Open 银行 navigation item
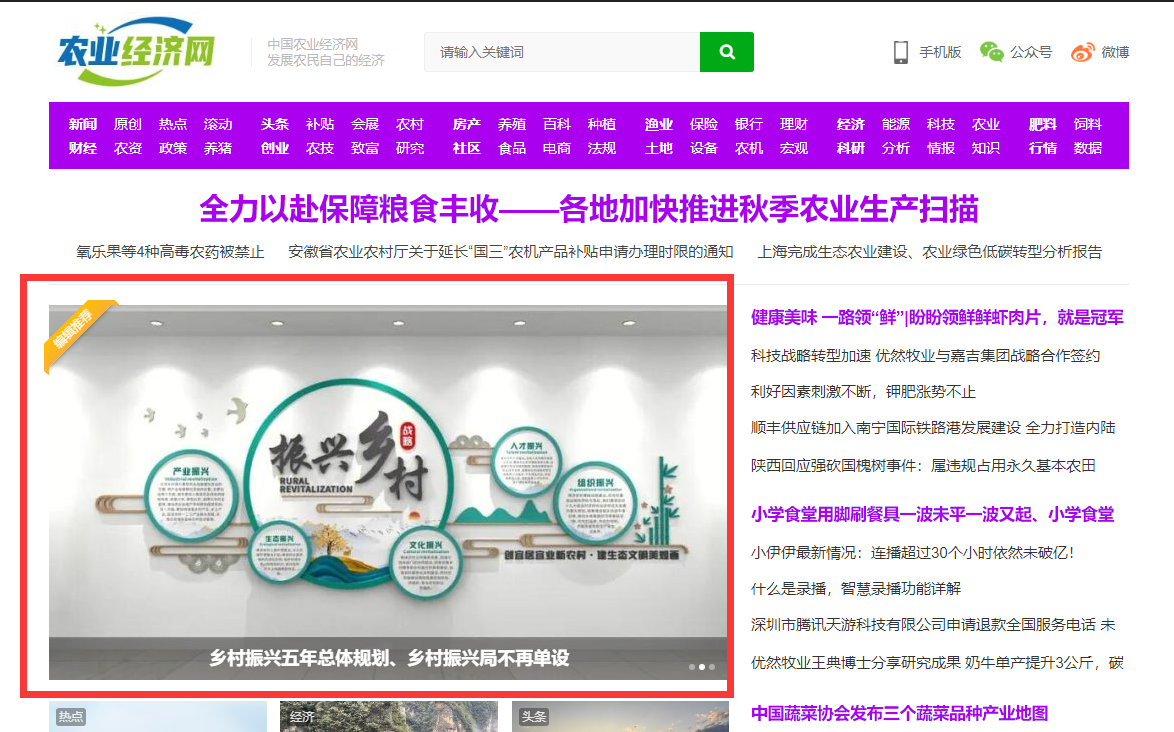 (749, 124)
